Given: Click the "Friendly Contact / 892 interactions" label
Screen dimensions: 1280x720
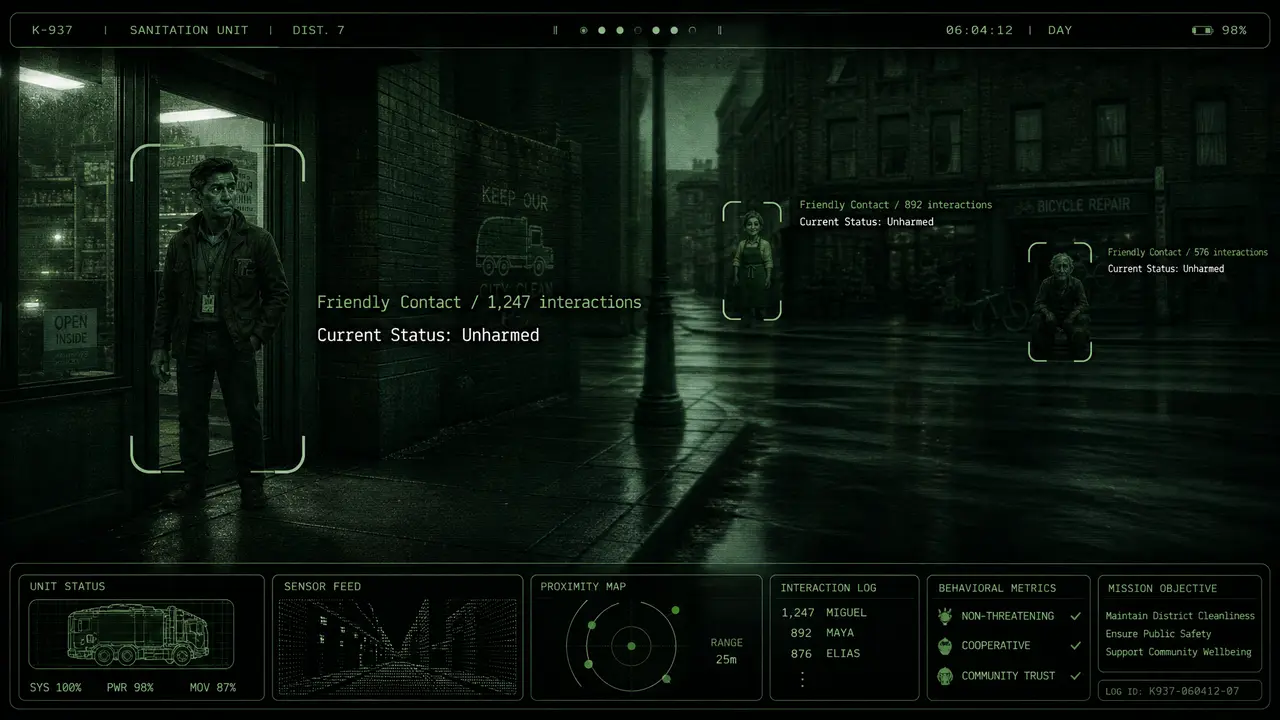Looking at the screenshot, I should pyautogui.click(x=896, y=205).
